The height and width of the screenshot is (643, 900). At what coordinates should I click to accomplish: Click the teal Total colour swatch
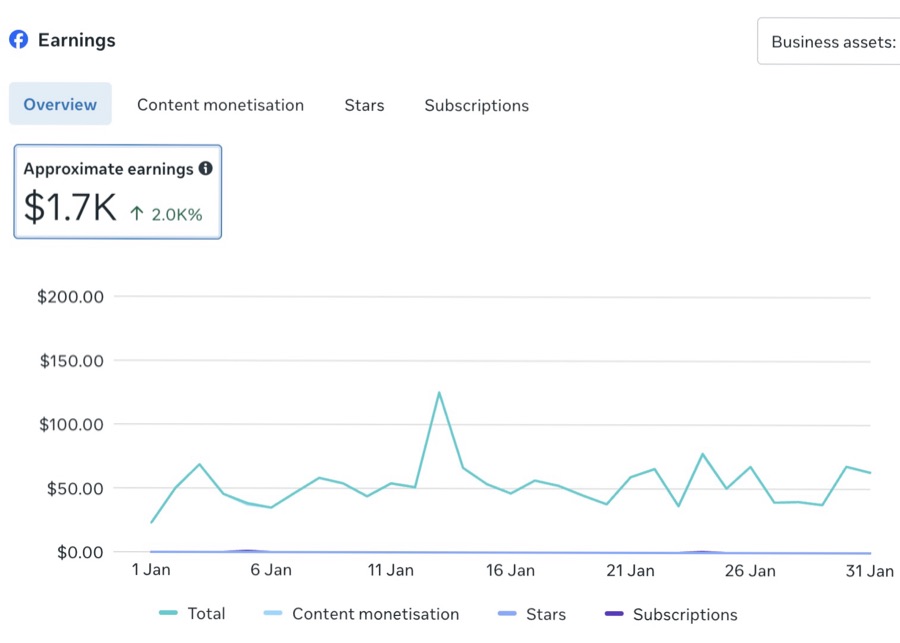tap(168, 613)
